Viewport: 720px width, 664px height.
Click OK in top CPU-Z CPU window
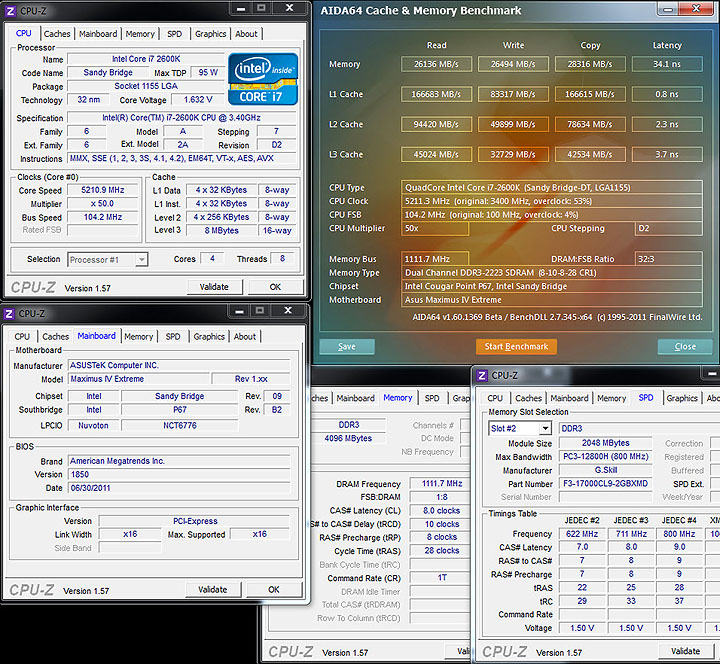[275, 287]
